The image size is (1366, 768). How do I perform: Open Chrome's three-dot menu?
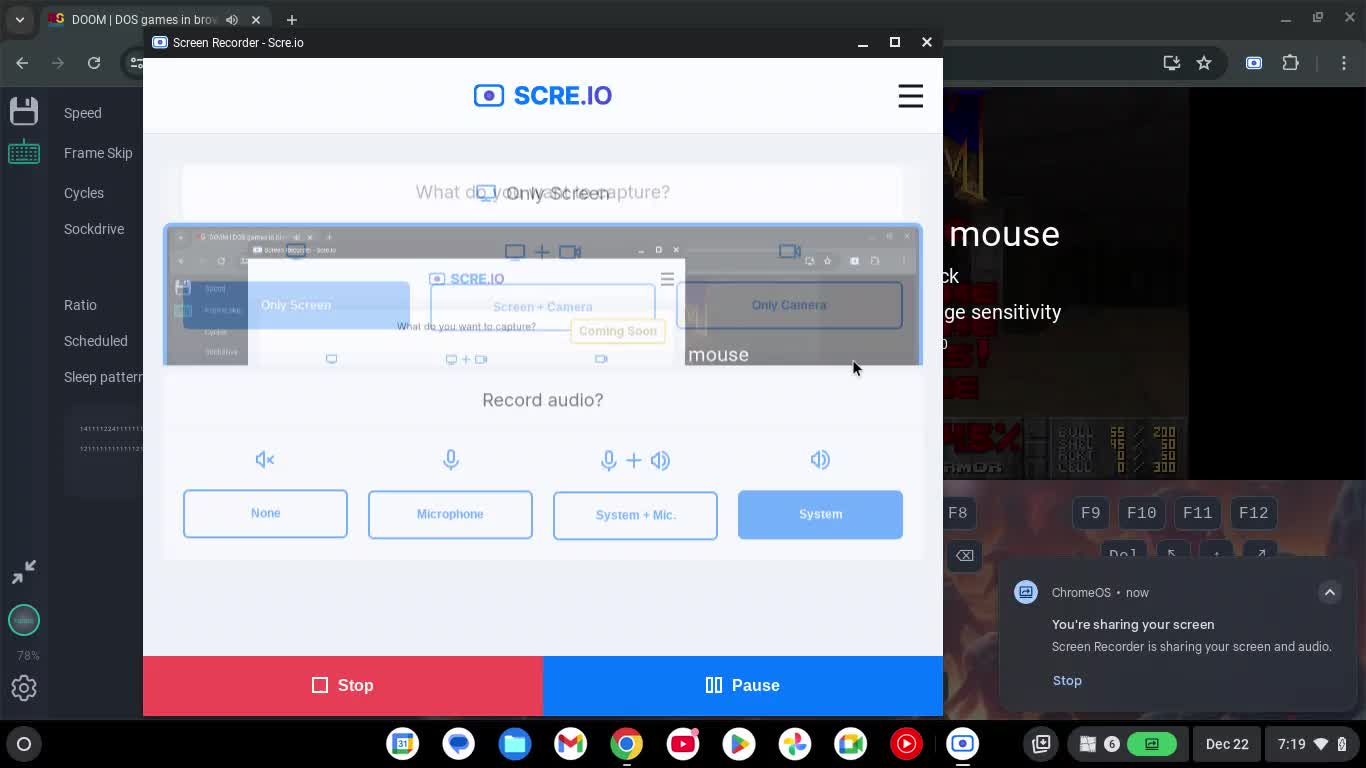point(1344,63)
